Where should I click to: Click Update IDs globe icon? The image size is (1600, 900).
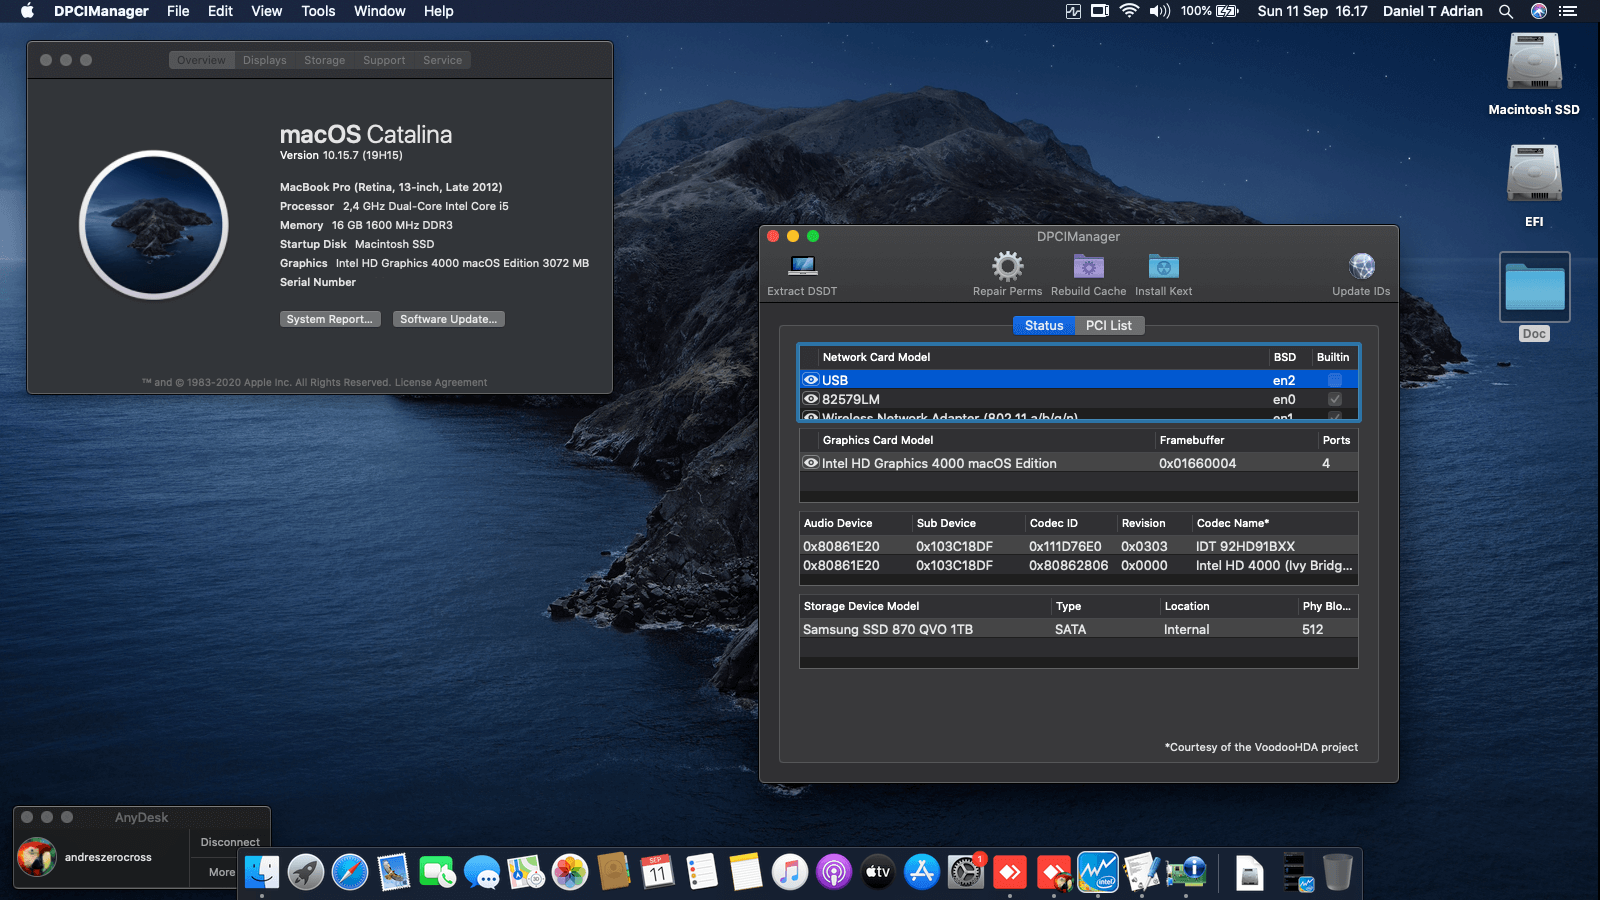point(1361,266)
